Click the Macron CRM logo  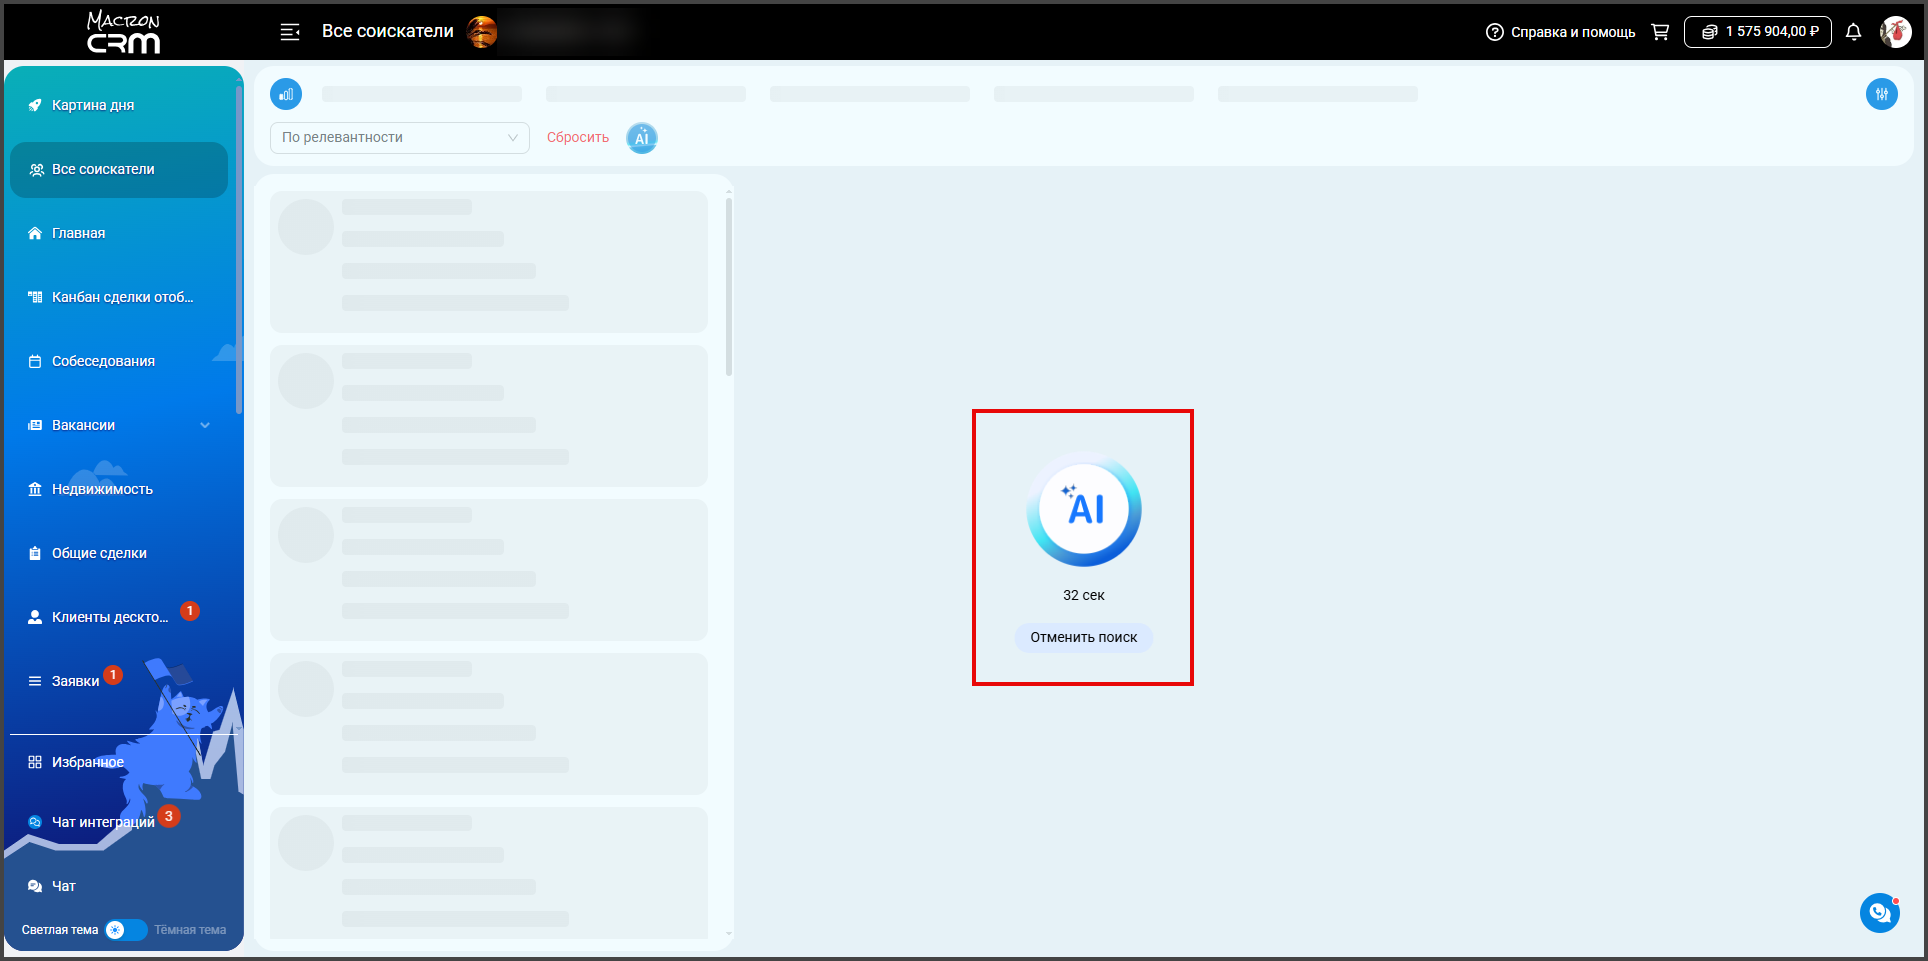[123, 32]
